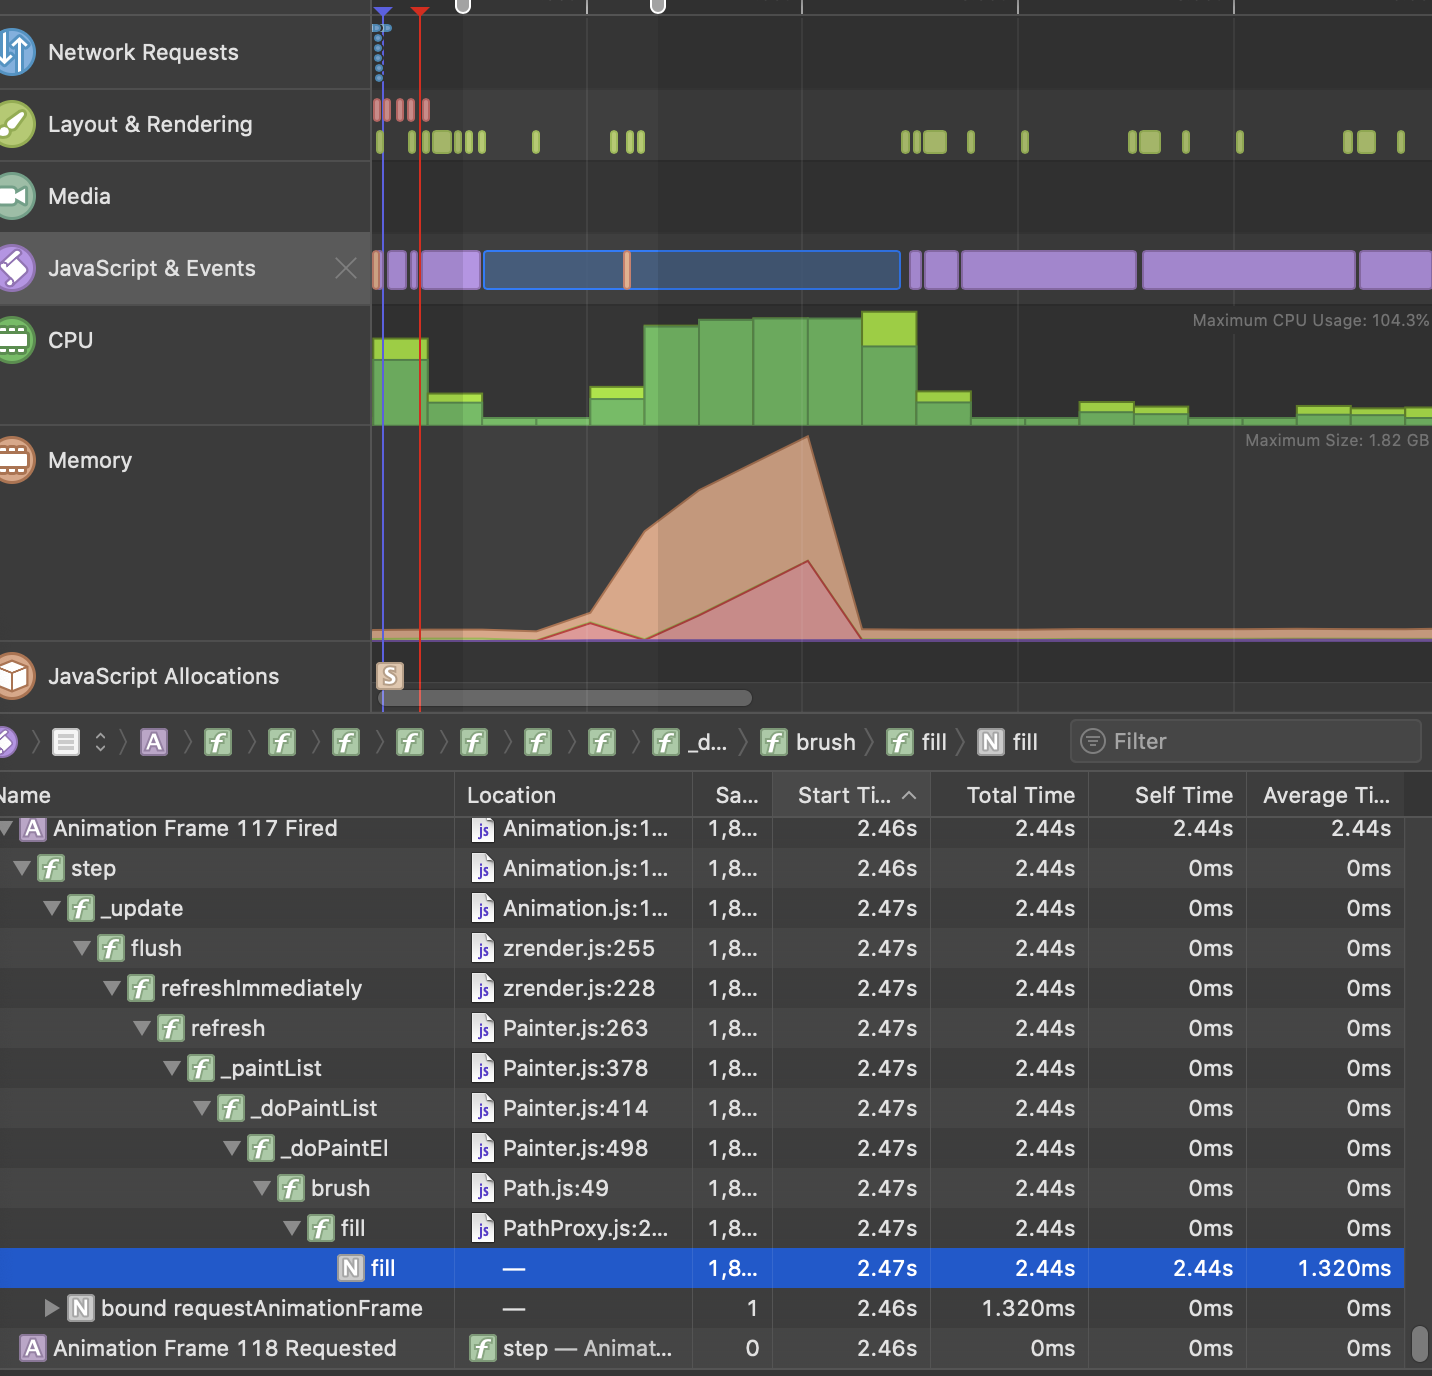Click the vertical scrollbar of call tree

pos(1420,1344)
